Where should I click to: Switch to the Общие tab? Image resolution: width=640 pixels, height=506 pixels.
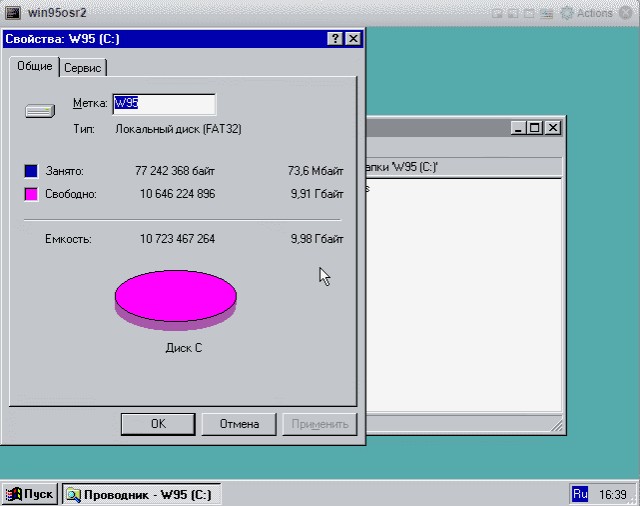coord(35,67)
